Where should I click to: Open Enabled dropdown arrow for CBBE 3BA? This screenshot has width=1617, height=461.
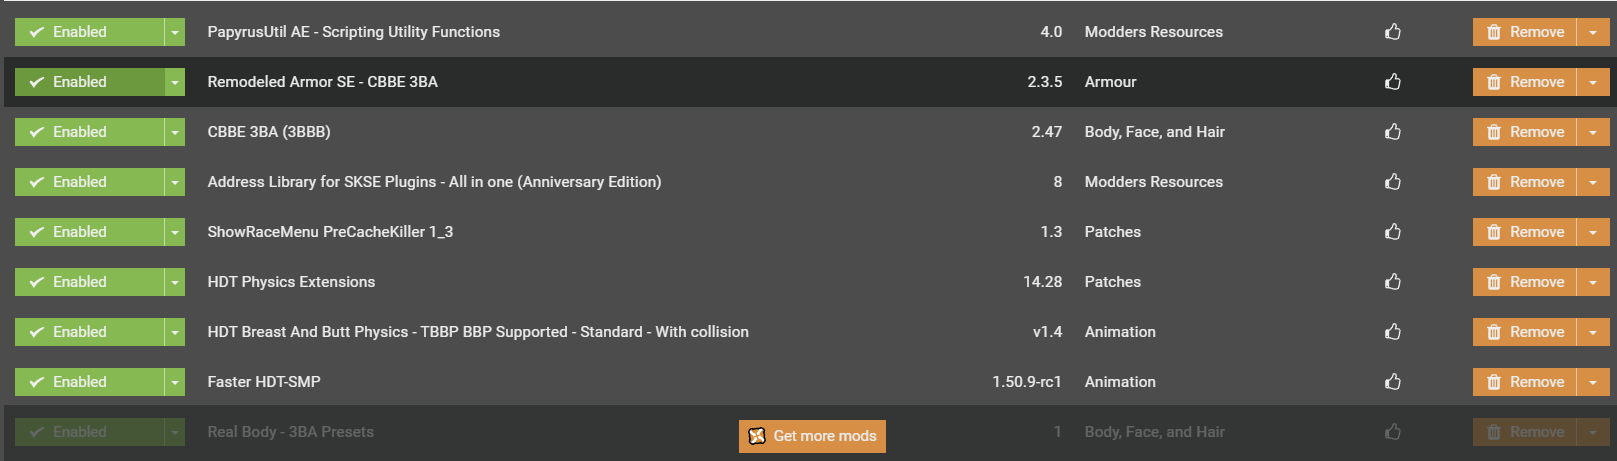click(x=175, y=132)
